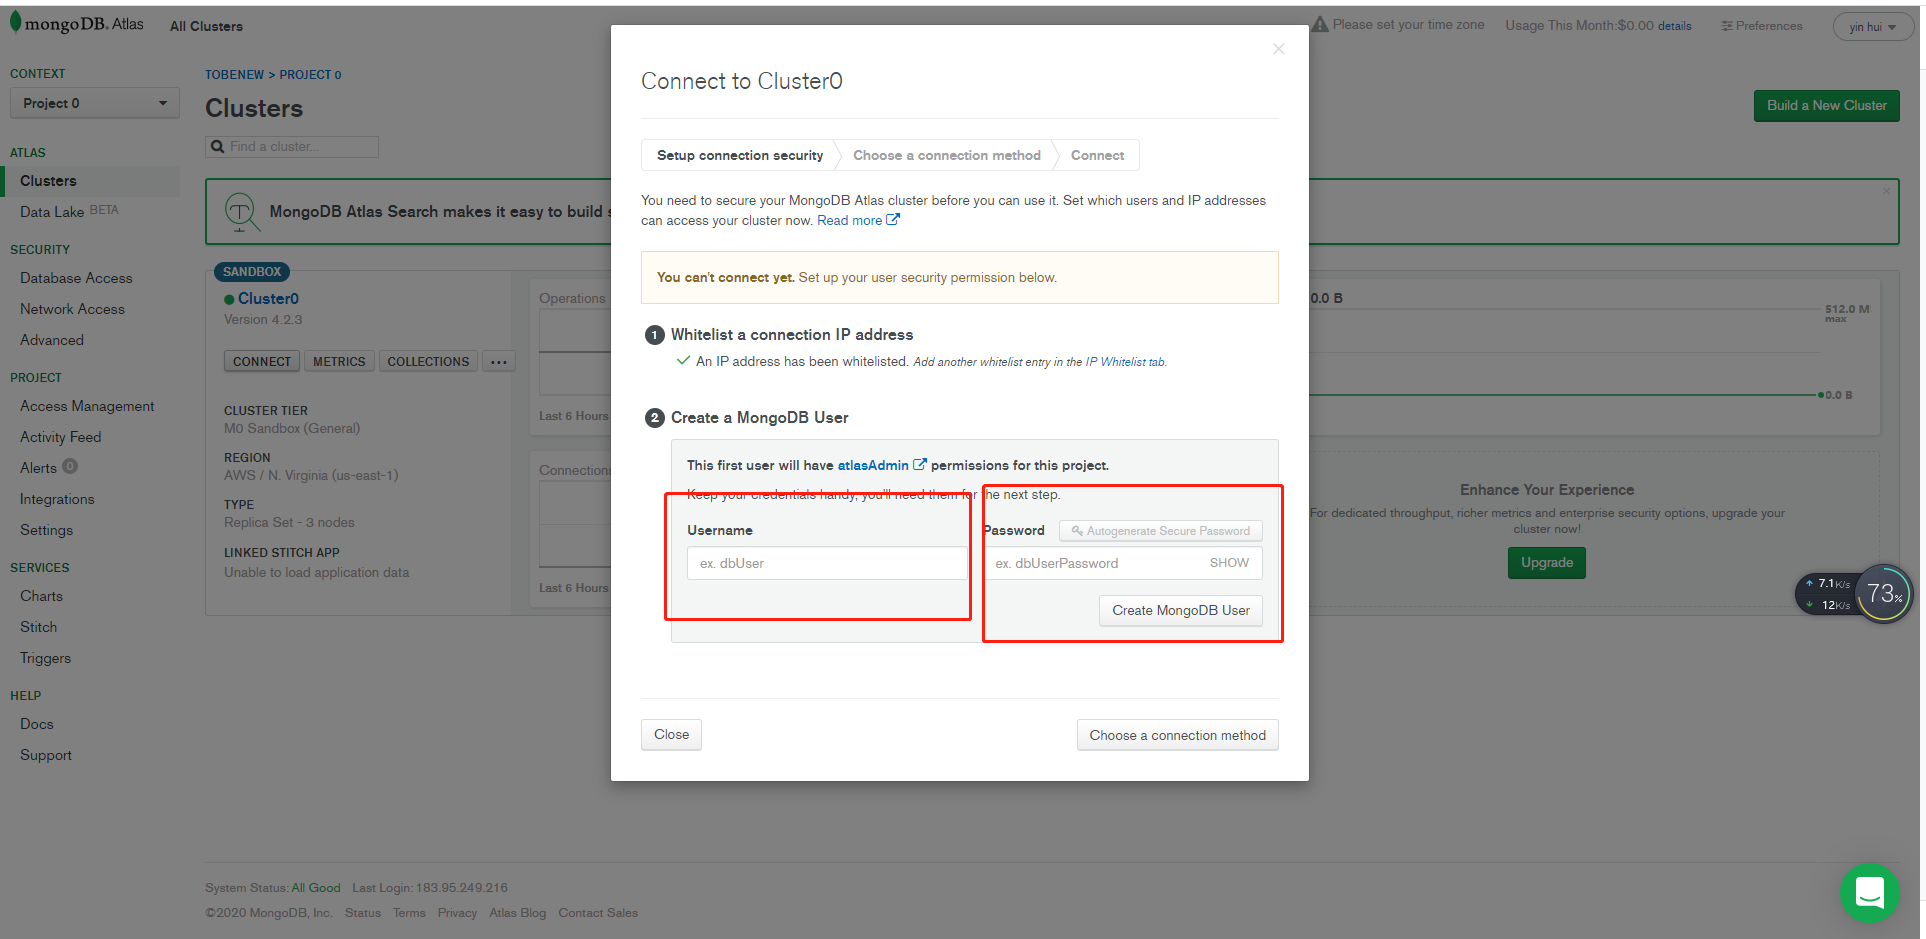Click the All Good system status link
Viewport: 1926px width, 939px height.
pyautogui.click(x=316, y=888)
